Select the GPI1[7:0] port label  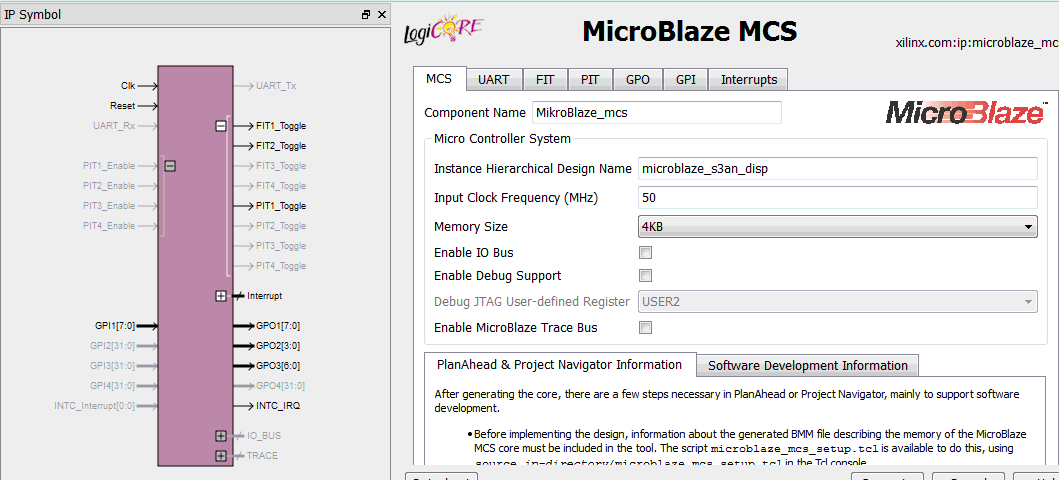tap(115, 326)
